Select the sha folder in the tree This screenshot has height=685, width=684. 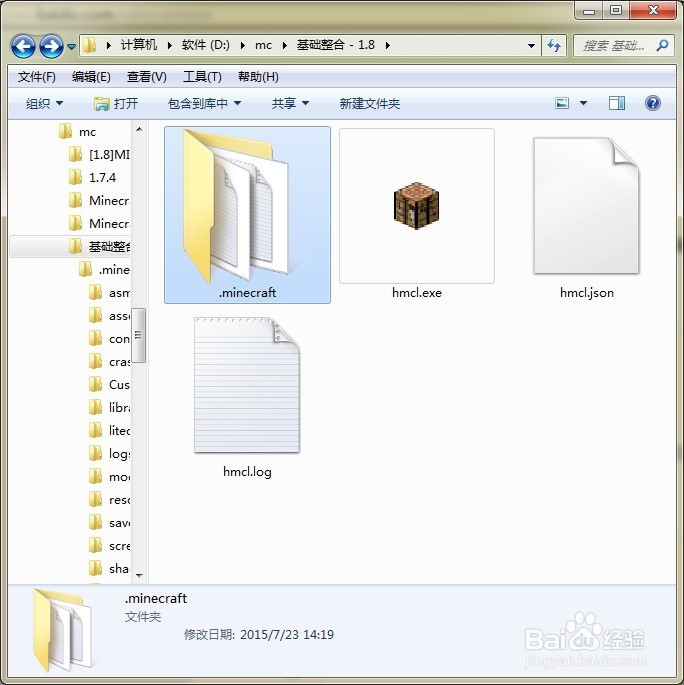click(110, 568)
